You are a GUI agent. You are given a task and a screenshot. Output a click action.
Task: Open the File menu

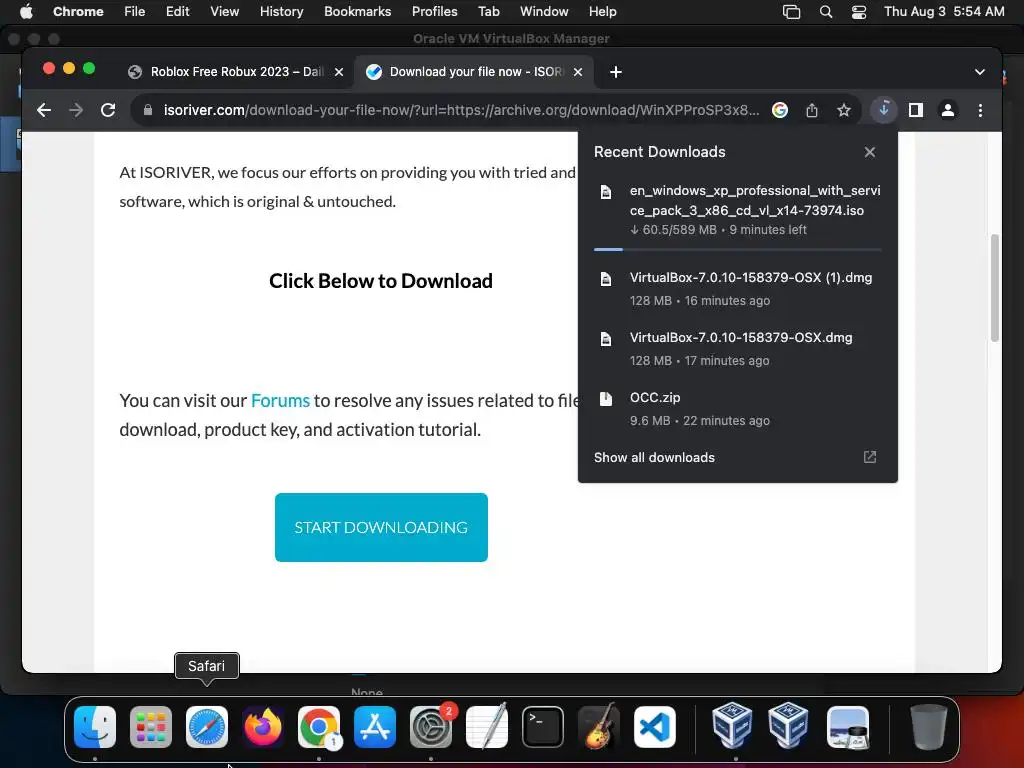pyautogui.click(x=135, y=12)
